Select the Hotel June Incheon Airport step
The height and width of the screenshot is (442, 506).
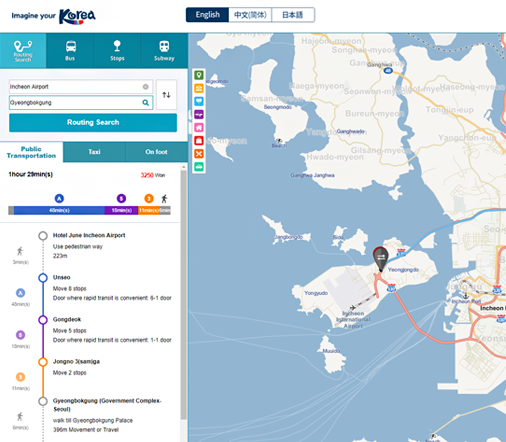[x=89, y=235]
